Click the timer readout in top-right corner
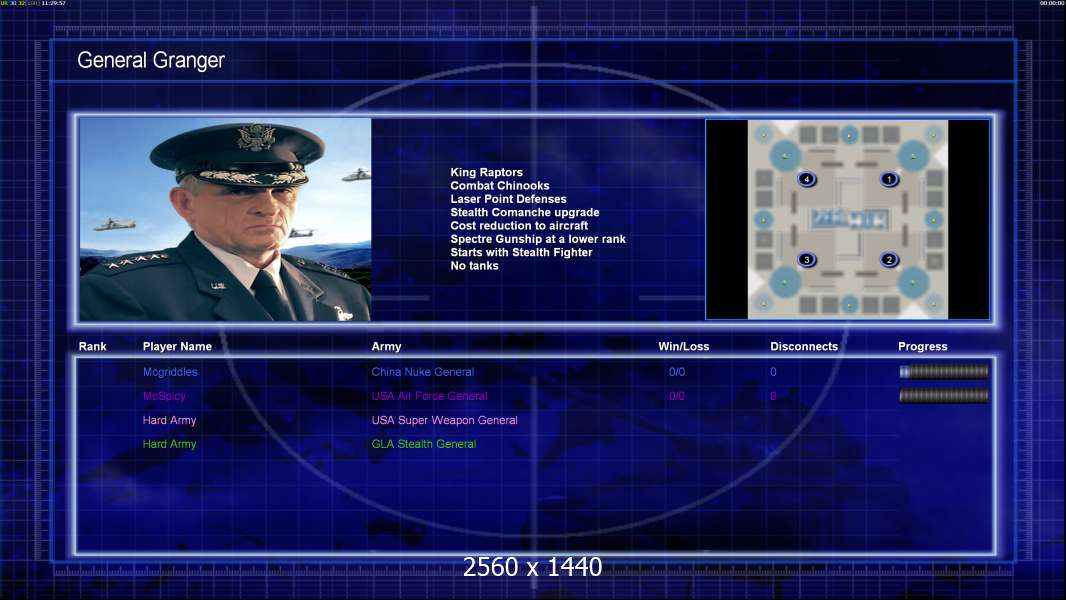The width and height of the screenshot is (1066, 600). pos(1052,3)
